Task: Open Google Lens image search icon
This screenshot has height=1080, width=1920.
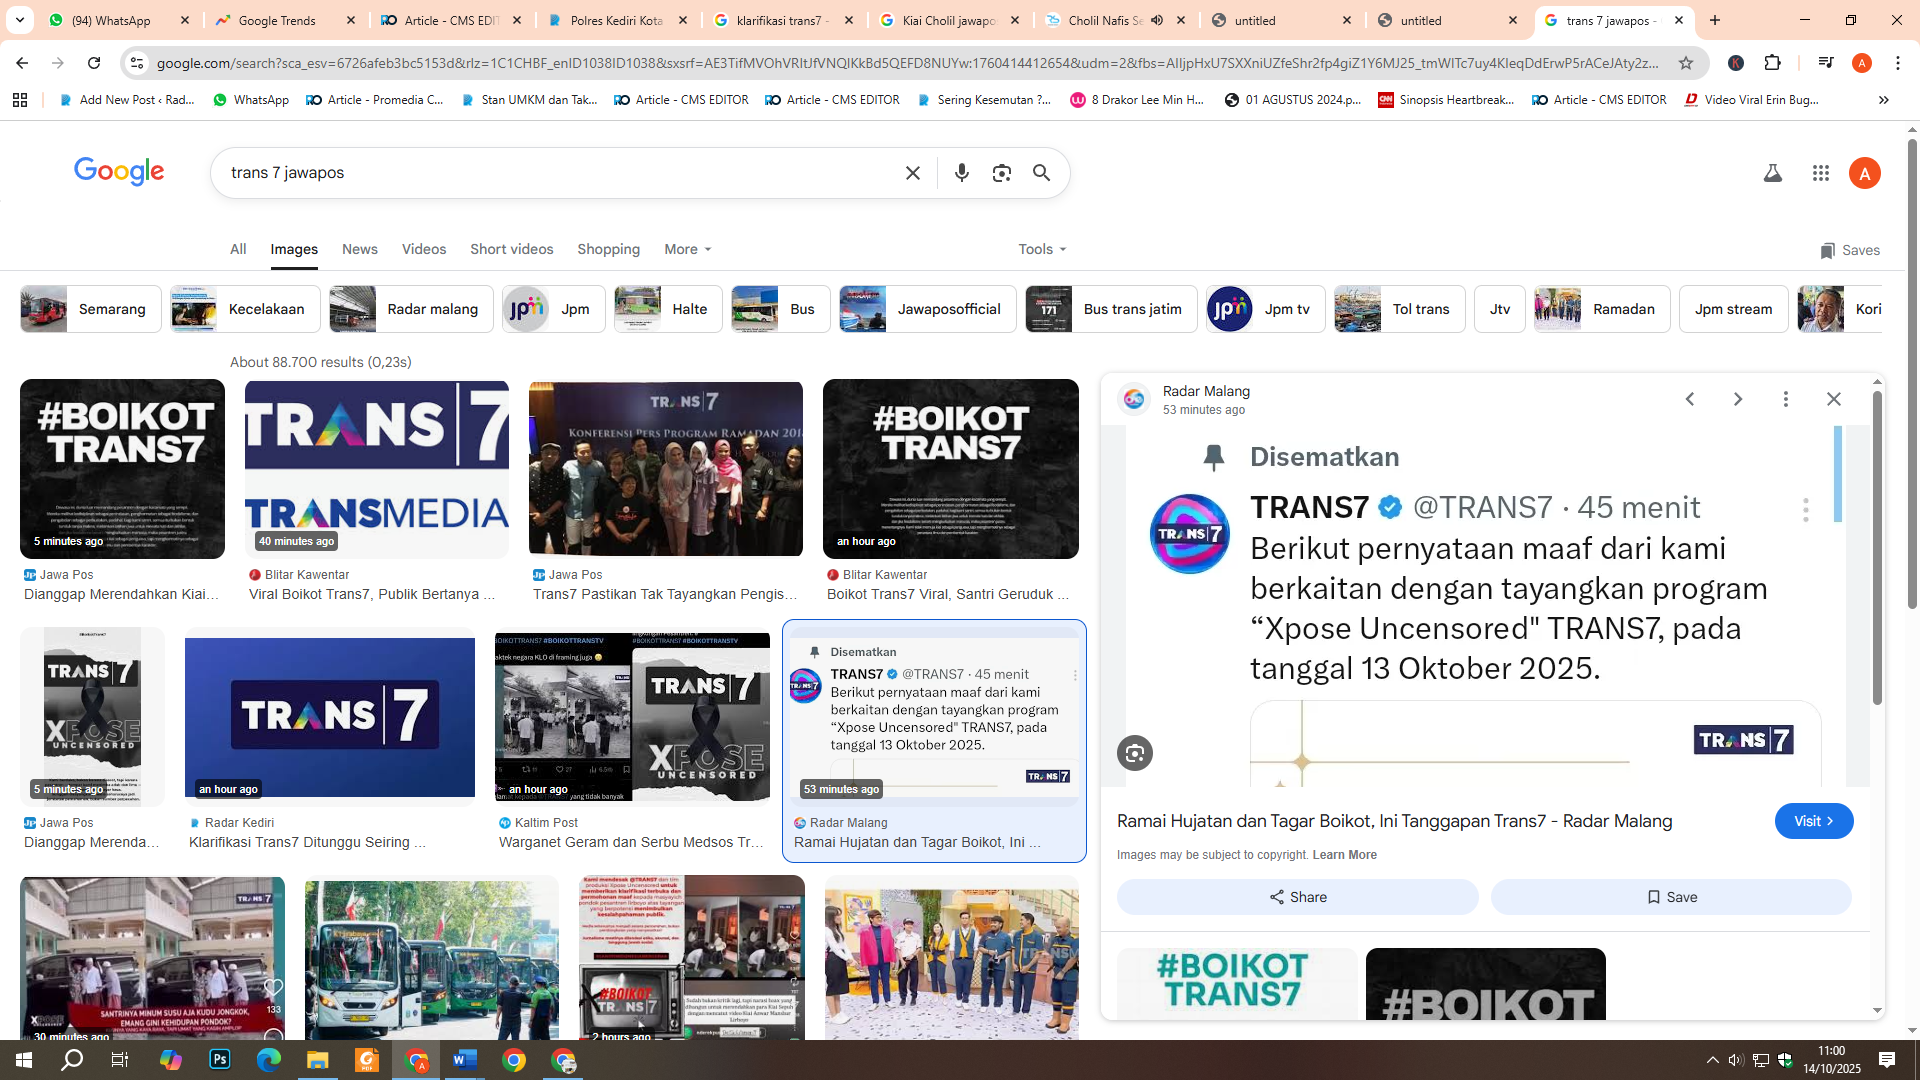Action: 1001,173
